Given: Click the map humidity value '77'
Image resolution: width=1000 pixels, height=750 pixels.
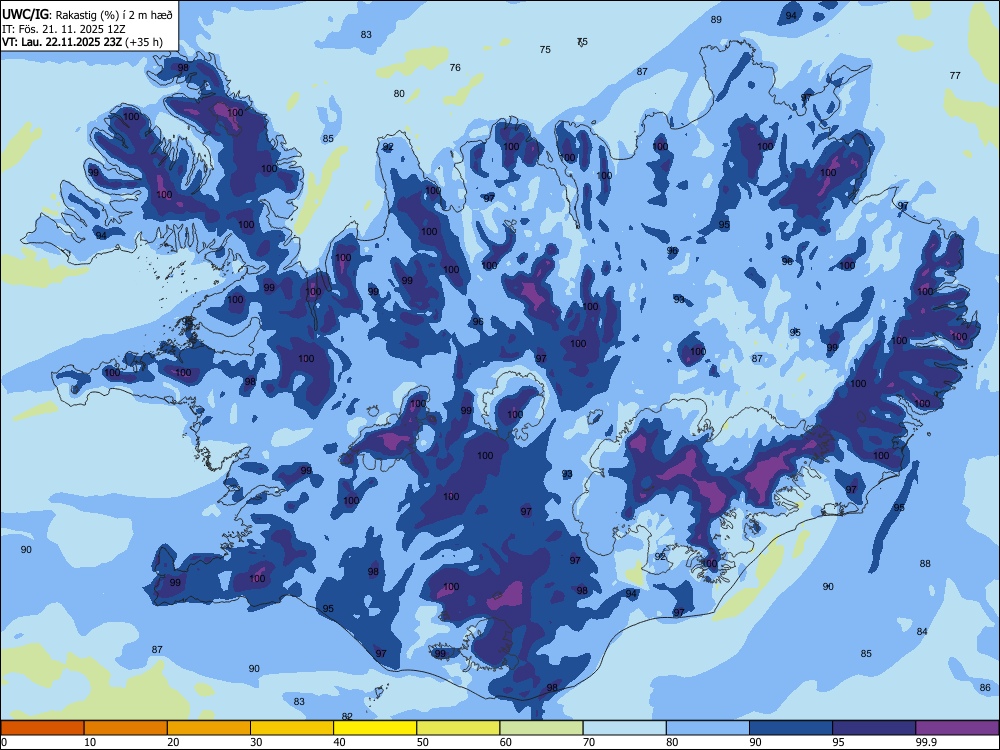Looking at the screenshot, I should click(x=955, y=75).
